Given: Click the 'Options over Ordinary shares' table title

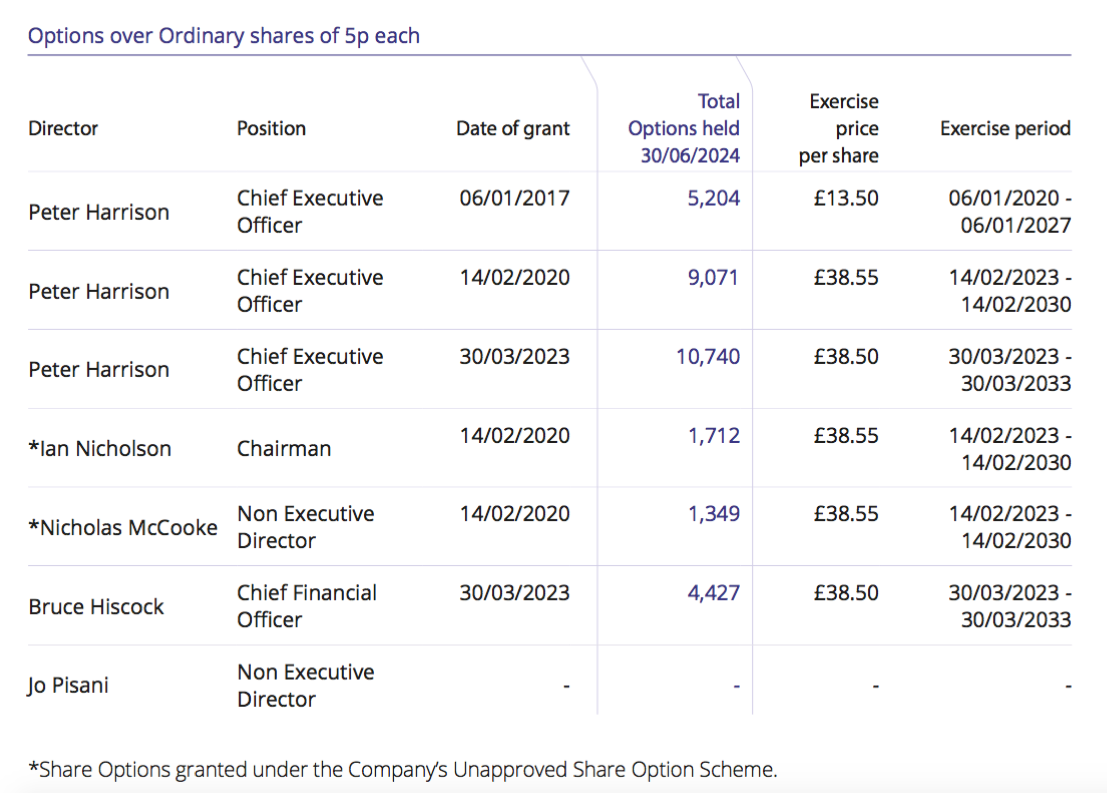Looking at the screenshot, I should pyautogui.click(x=224, y=36).
